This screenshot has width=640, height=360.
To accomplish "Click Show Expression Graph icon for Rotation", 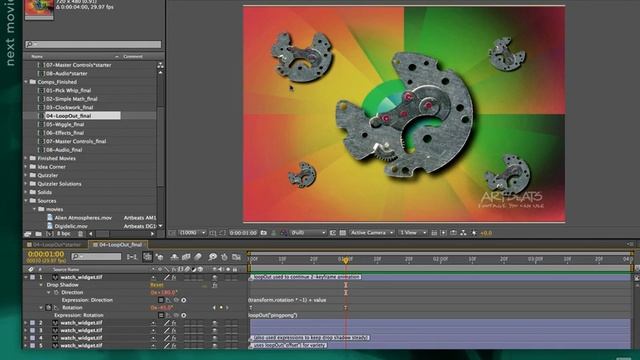I will [169, 315].
